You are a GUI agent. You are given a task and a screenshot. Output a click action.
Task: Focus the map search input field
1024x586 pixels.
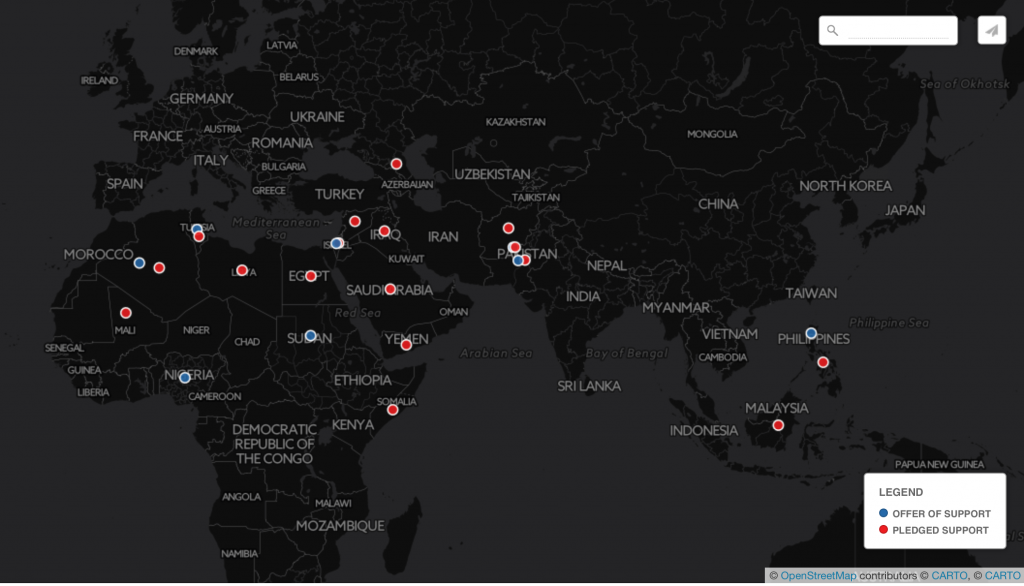898,31
